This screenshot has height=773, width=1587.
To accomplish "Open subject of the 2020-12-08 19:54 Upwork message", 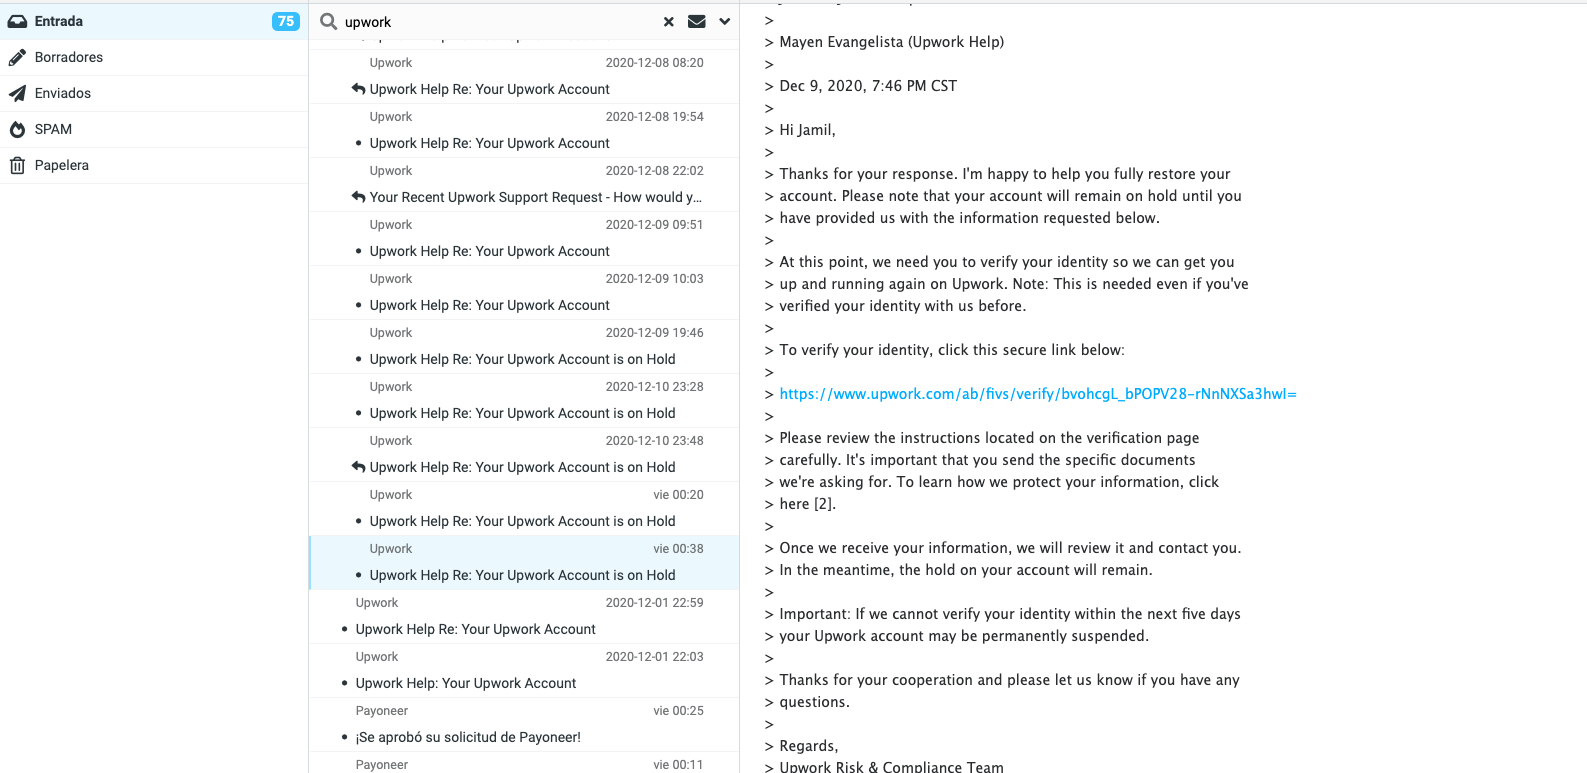I will pyautogui.click(x=489, y=143).
